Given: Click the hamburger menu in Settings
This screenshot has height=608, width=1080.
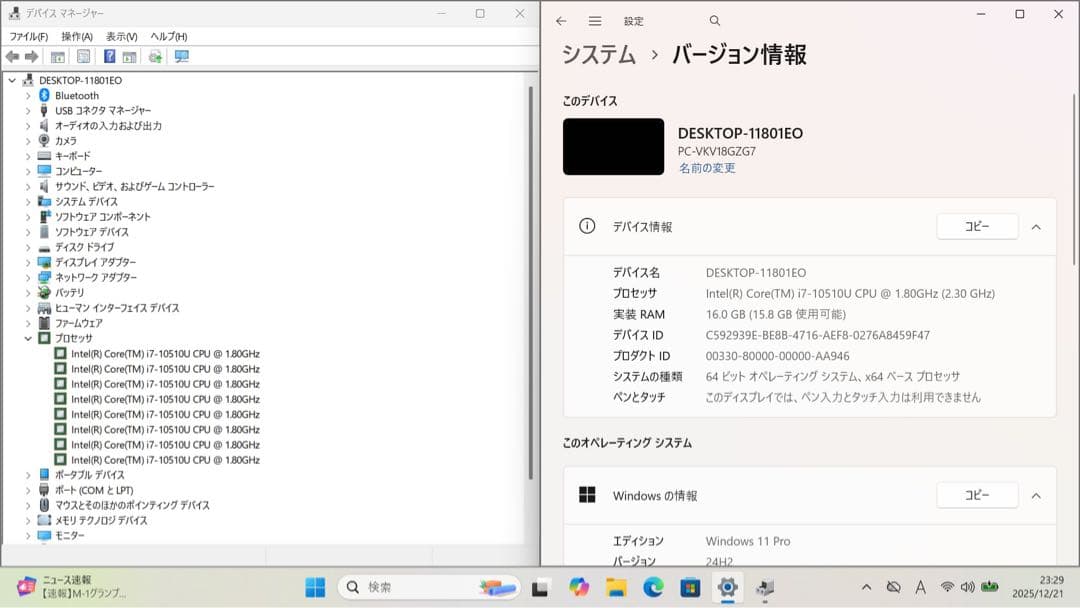Looking at the screenshot, I should tap(593, 20).
